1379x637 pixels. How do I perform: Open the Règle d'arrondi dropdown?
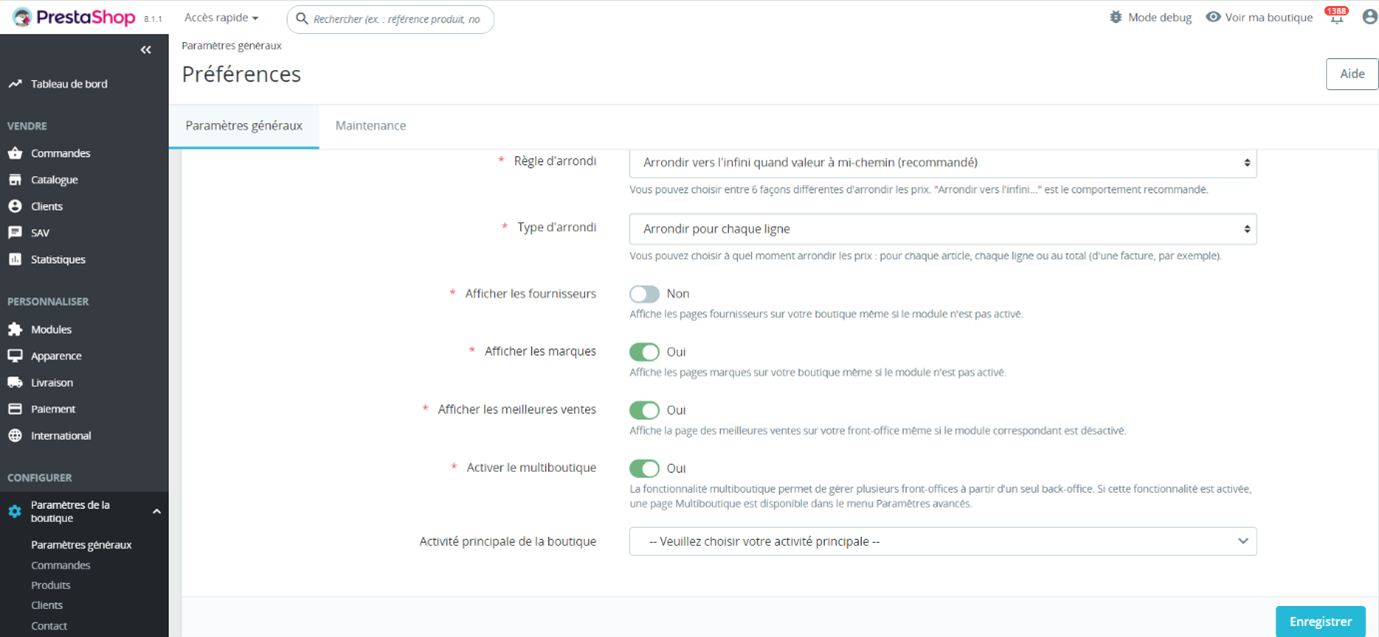(942, 162)
